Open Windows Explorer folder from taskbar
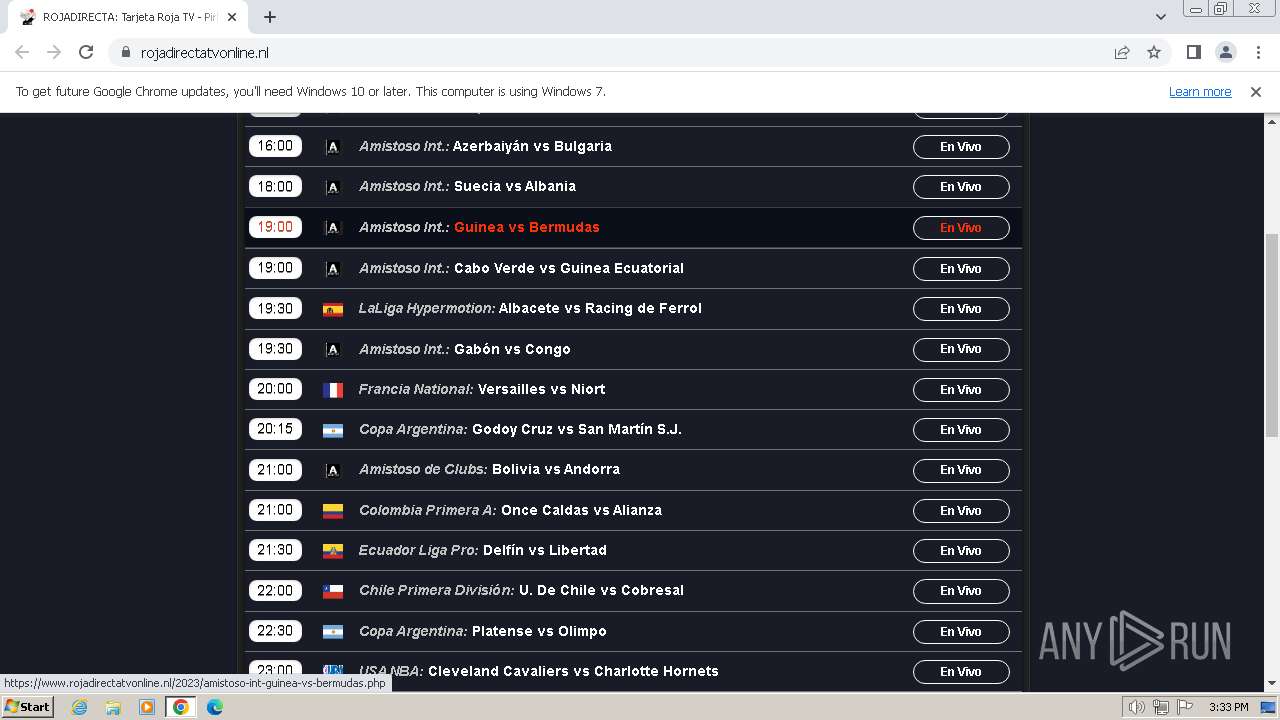This screenshot has width=1280, height=720. pos(113,707)
